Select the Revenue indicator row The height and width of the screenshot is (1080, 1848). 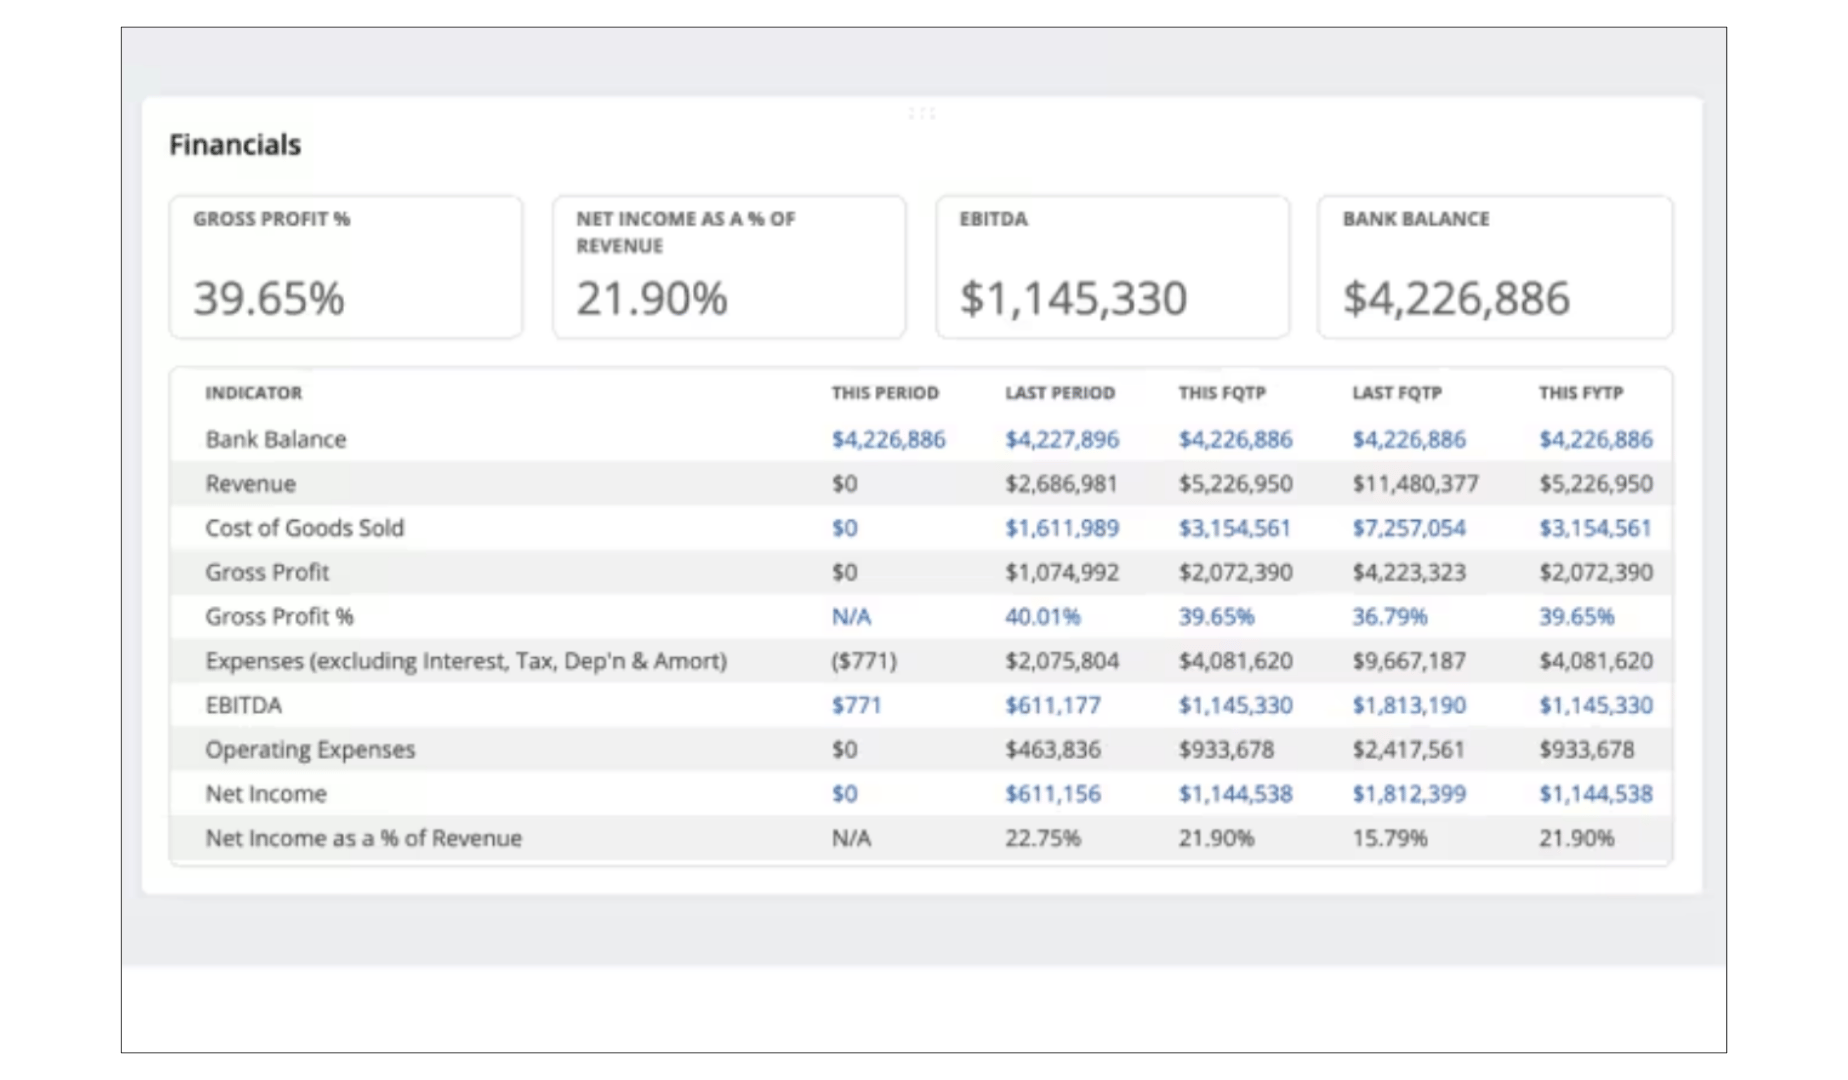point(250,483)
